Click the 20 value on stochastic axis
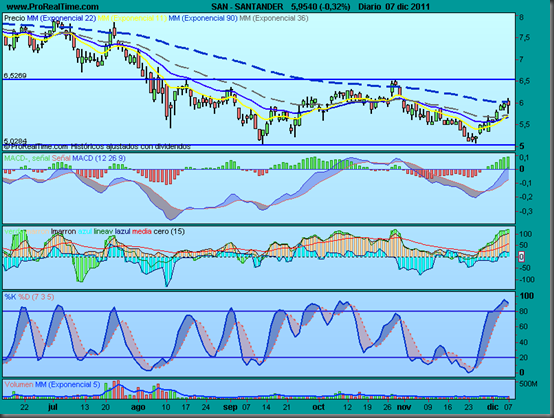Screen dimensions: 554x418 (x=523, y=358)
